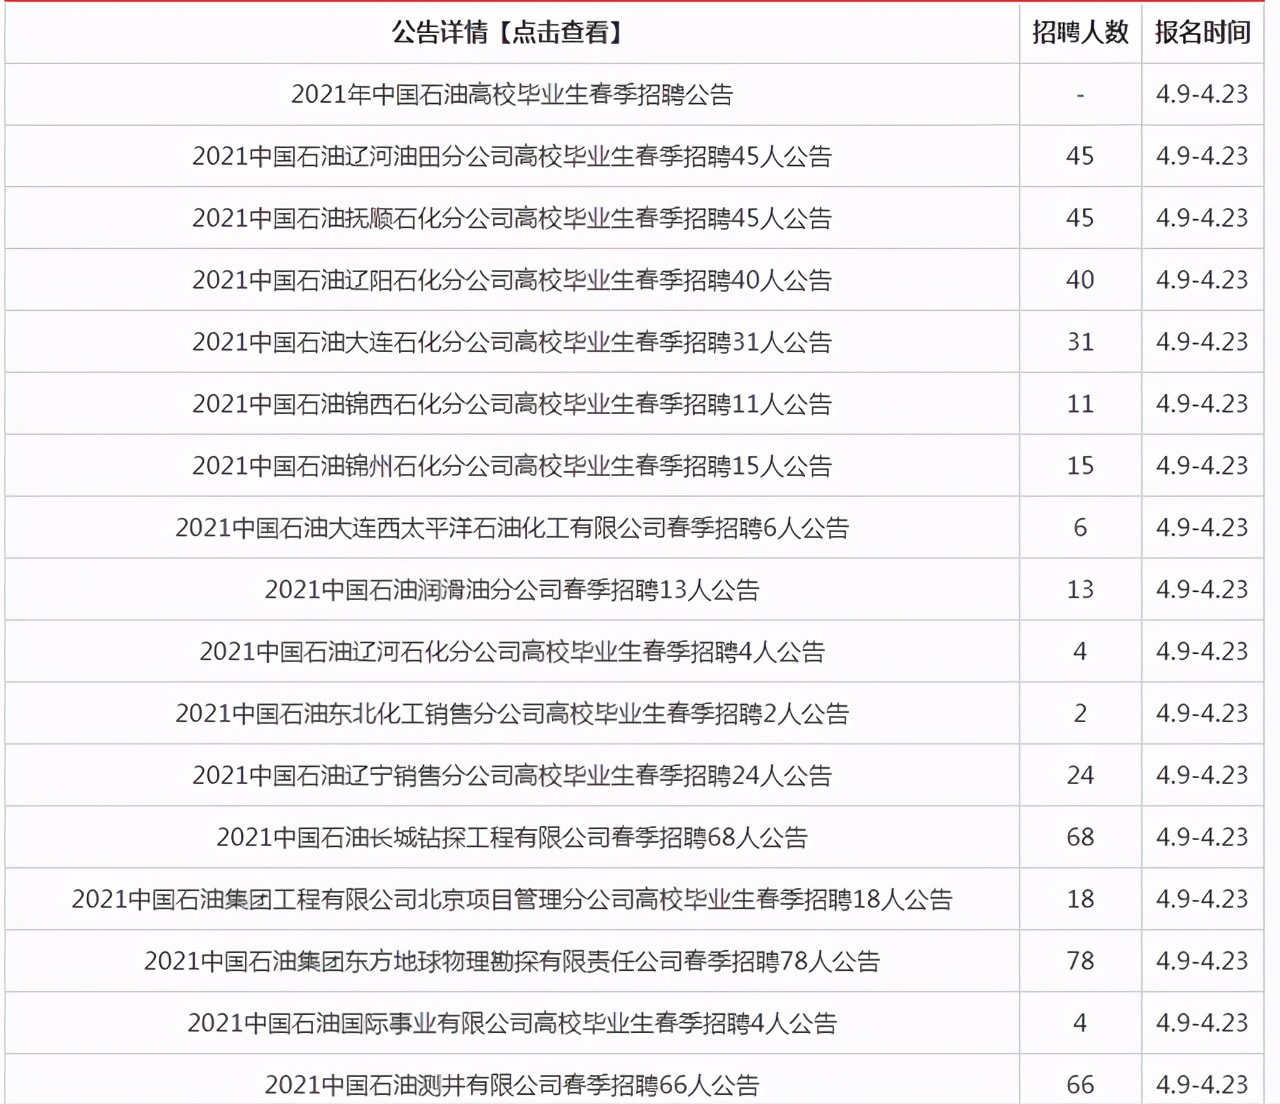Open the 润滑油分公司 13人 notice
The height and width of the screenshot is (1104, 1280).
tap(512, 590)
